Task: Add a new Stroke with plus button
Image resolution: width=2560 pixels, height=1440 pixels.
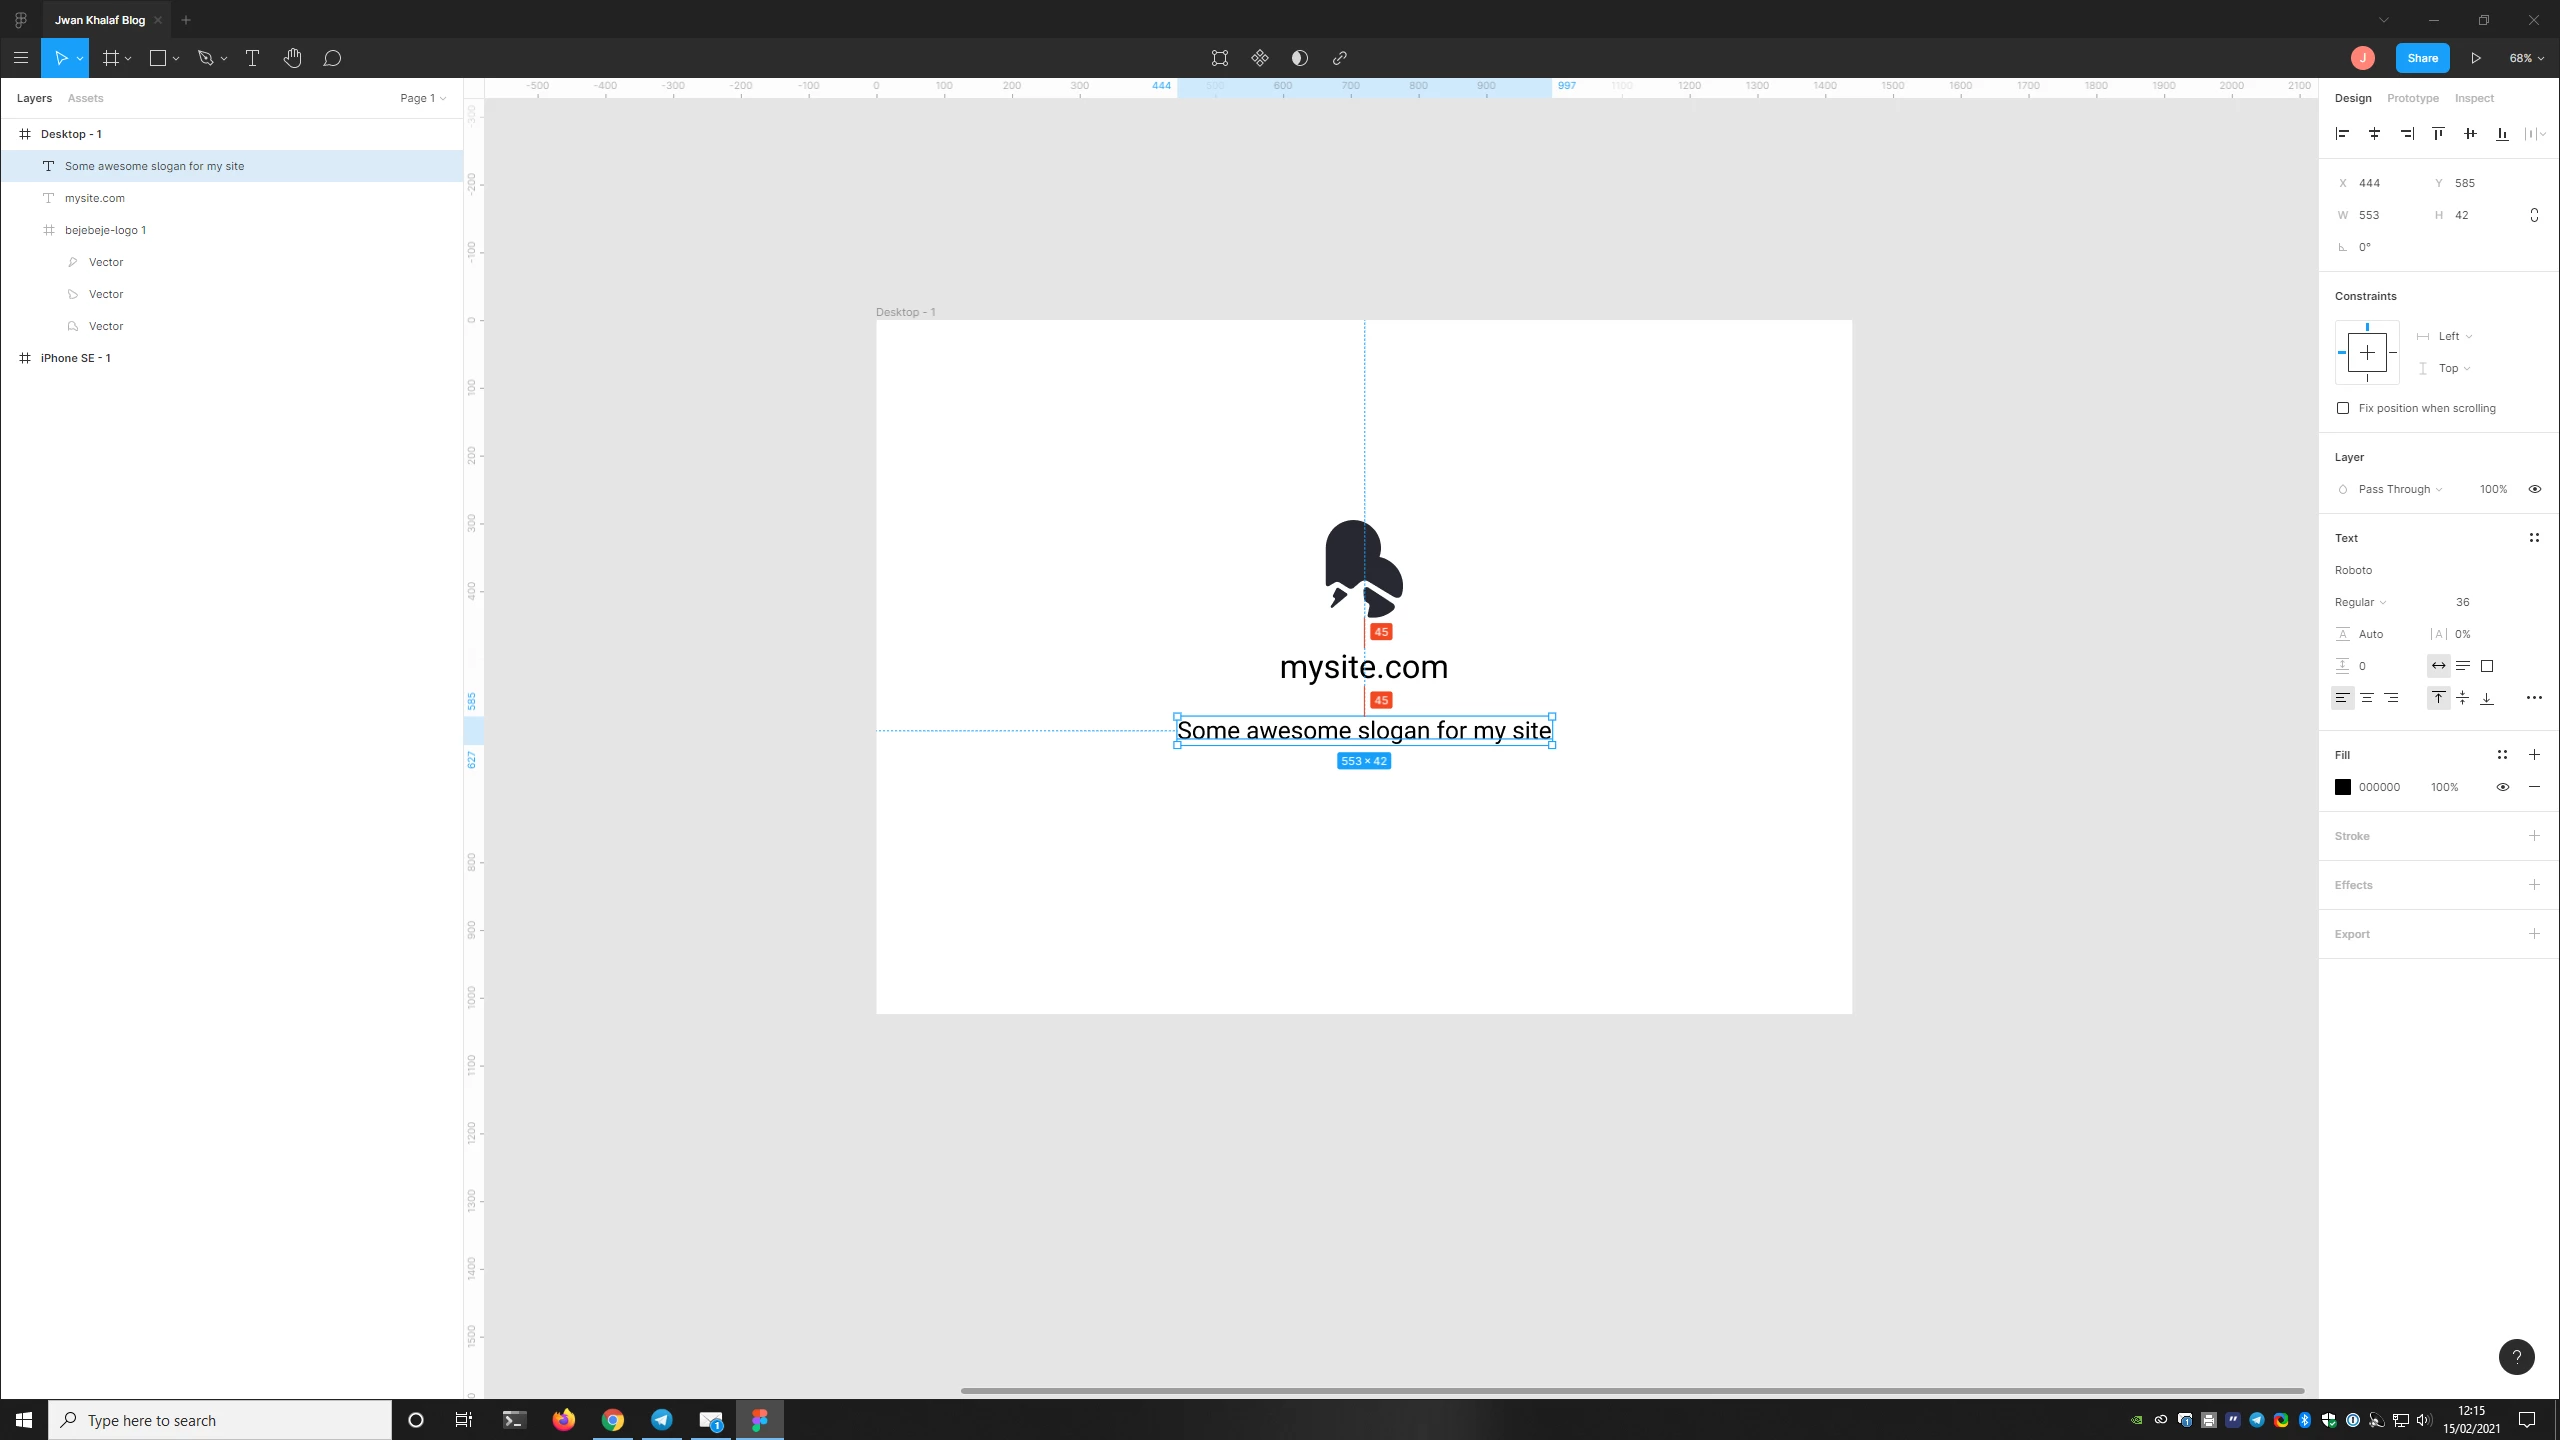Action: 2534,836
